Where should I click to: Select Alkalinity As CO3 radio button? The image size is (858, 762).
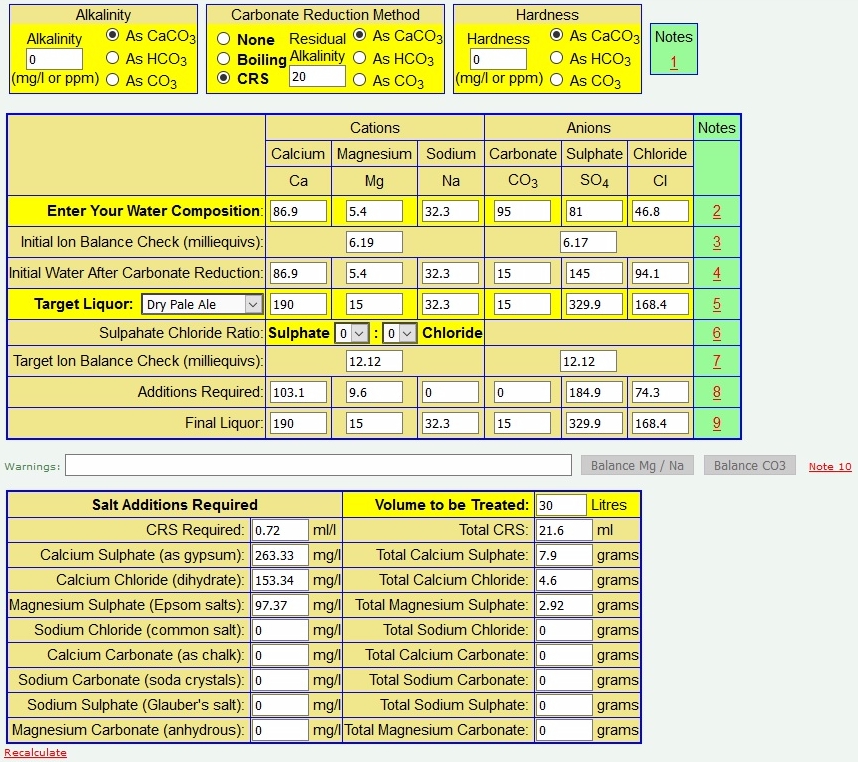[113, 80]
